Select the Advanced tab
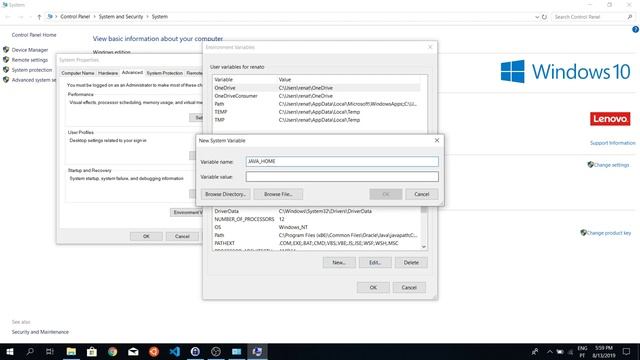Image resolution: width=640 pixels, height=360 pixels. tap(132, 72)
